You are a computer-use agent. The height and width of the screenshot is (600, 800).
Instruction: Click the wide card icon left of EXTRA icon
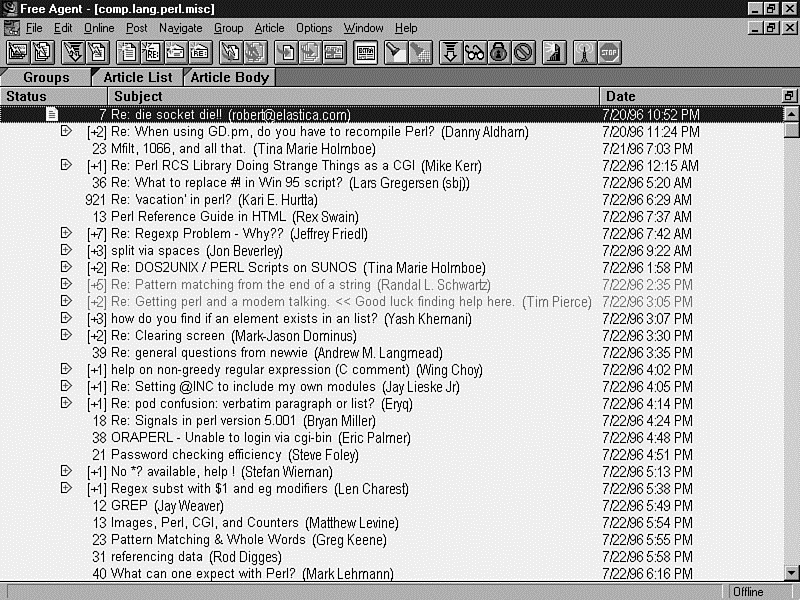tap(334, 52)
